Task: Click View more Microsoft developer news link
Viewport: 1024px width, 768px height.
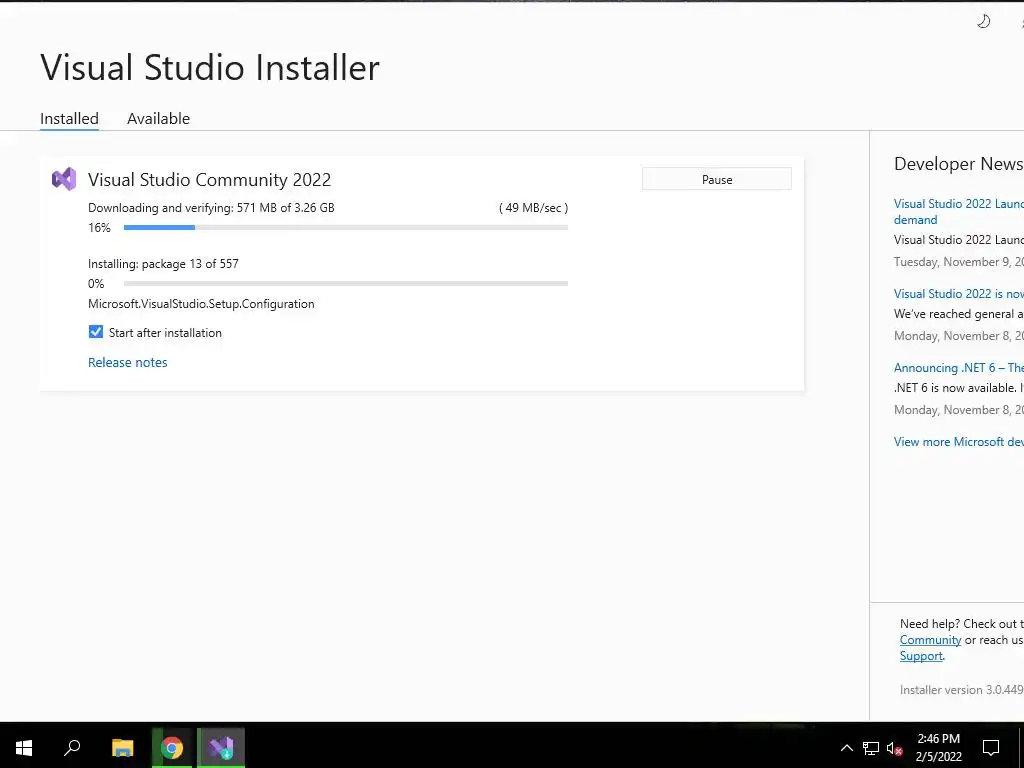Action: pyautogui.click(x=959, y=442)
